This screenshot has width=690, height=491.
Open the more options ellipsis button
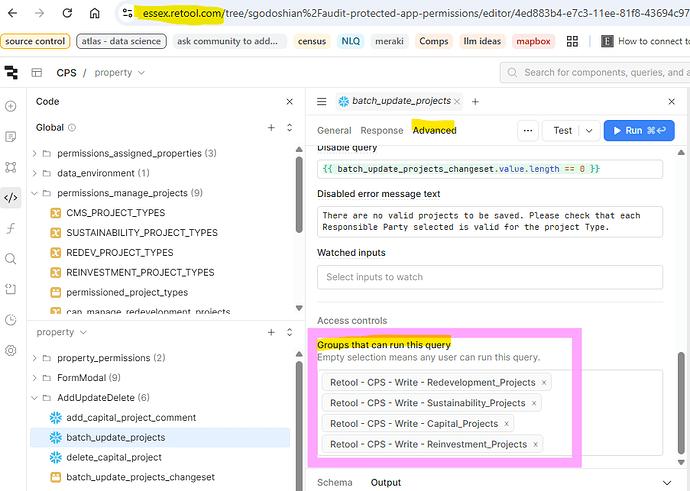[x=527, y=131]
